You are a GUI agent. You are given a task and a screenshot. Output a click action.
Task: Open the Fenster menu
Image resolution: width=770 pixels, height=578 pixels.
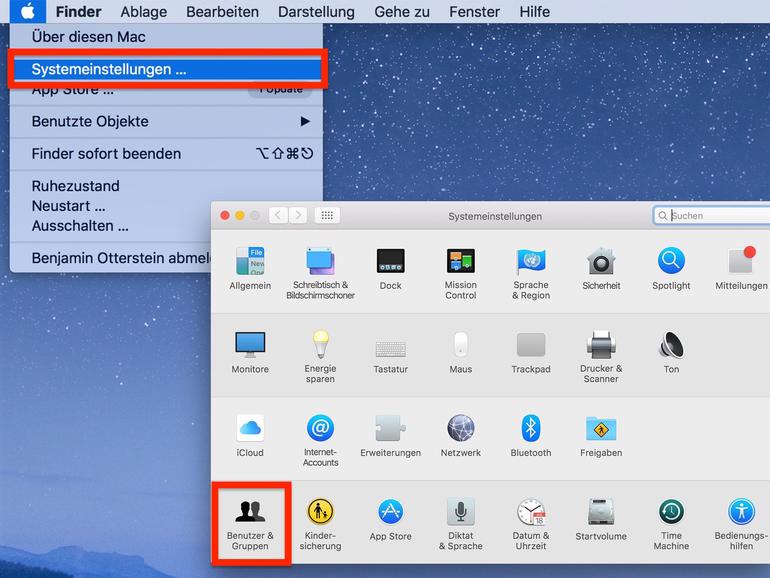[x=474, y=11]
